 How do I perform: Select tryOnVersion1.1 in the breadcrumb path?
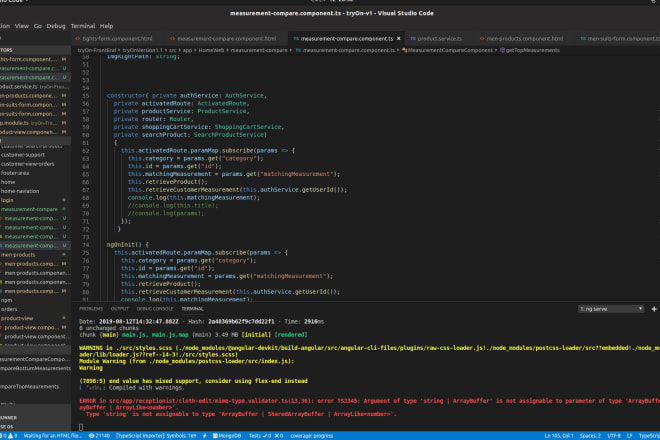click(x=142, y=50)
